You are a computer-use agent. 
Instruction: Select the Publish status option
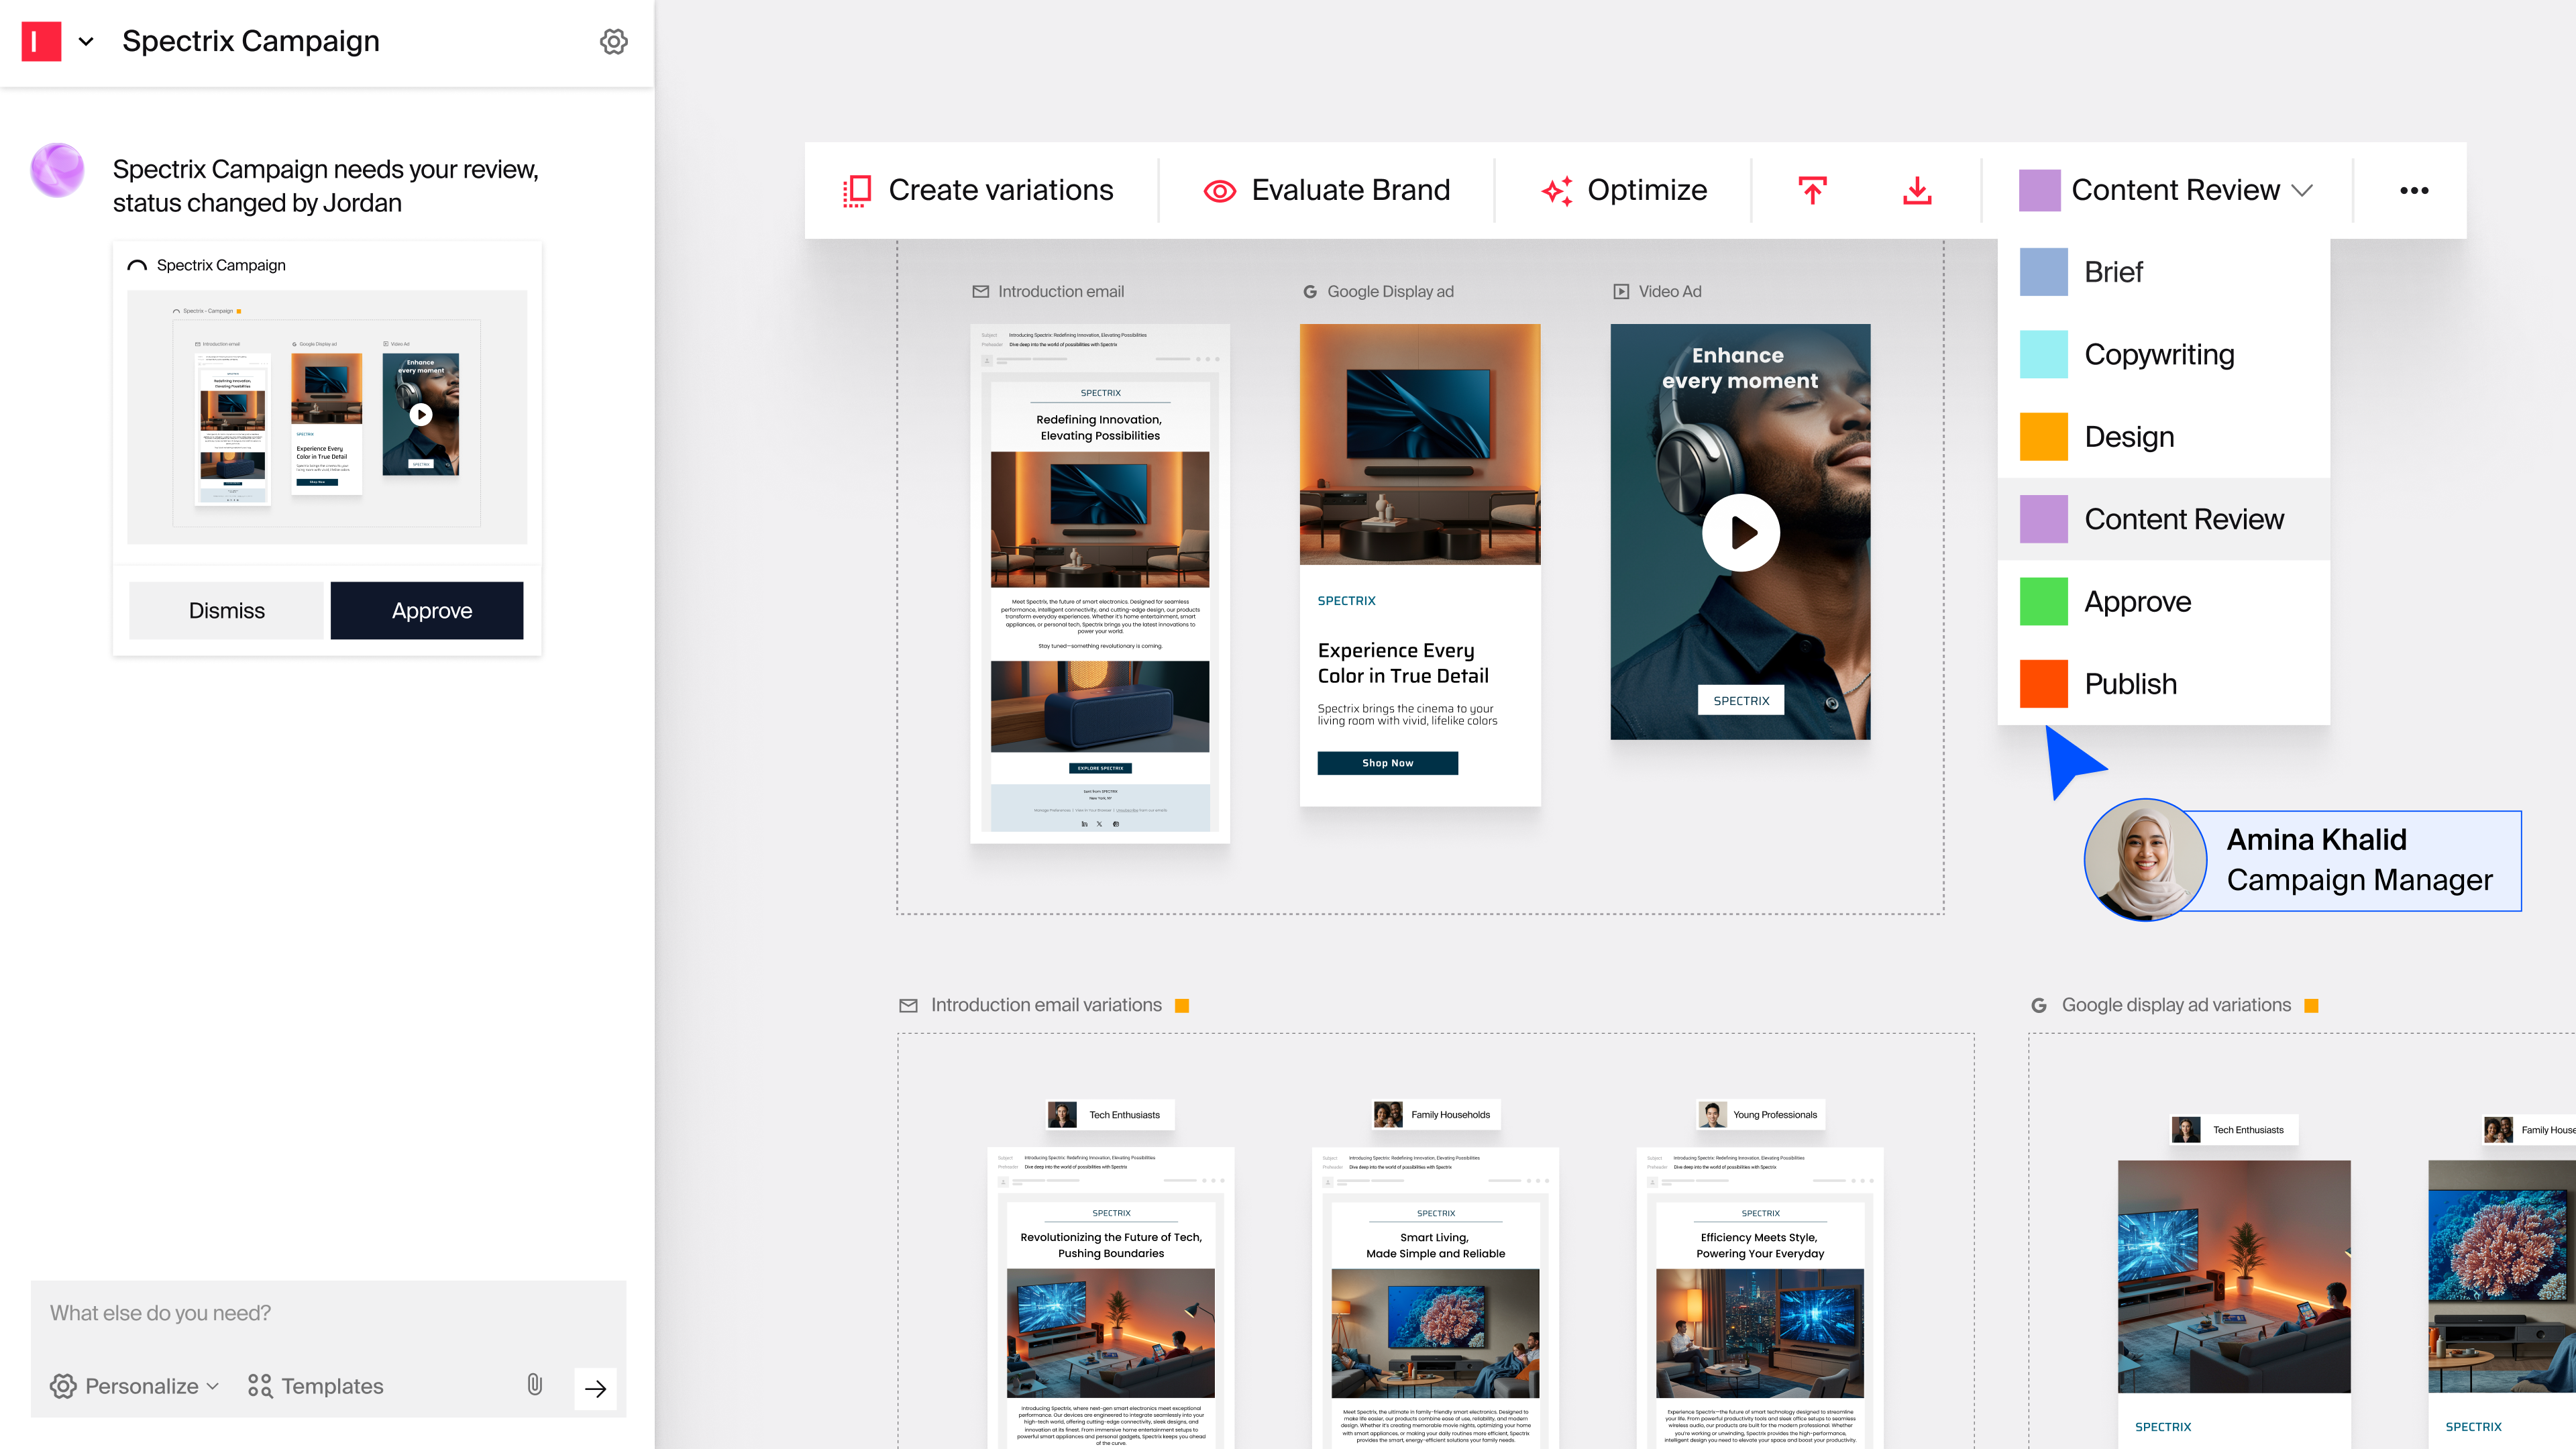click(x=2130, y=684)
